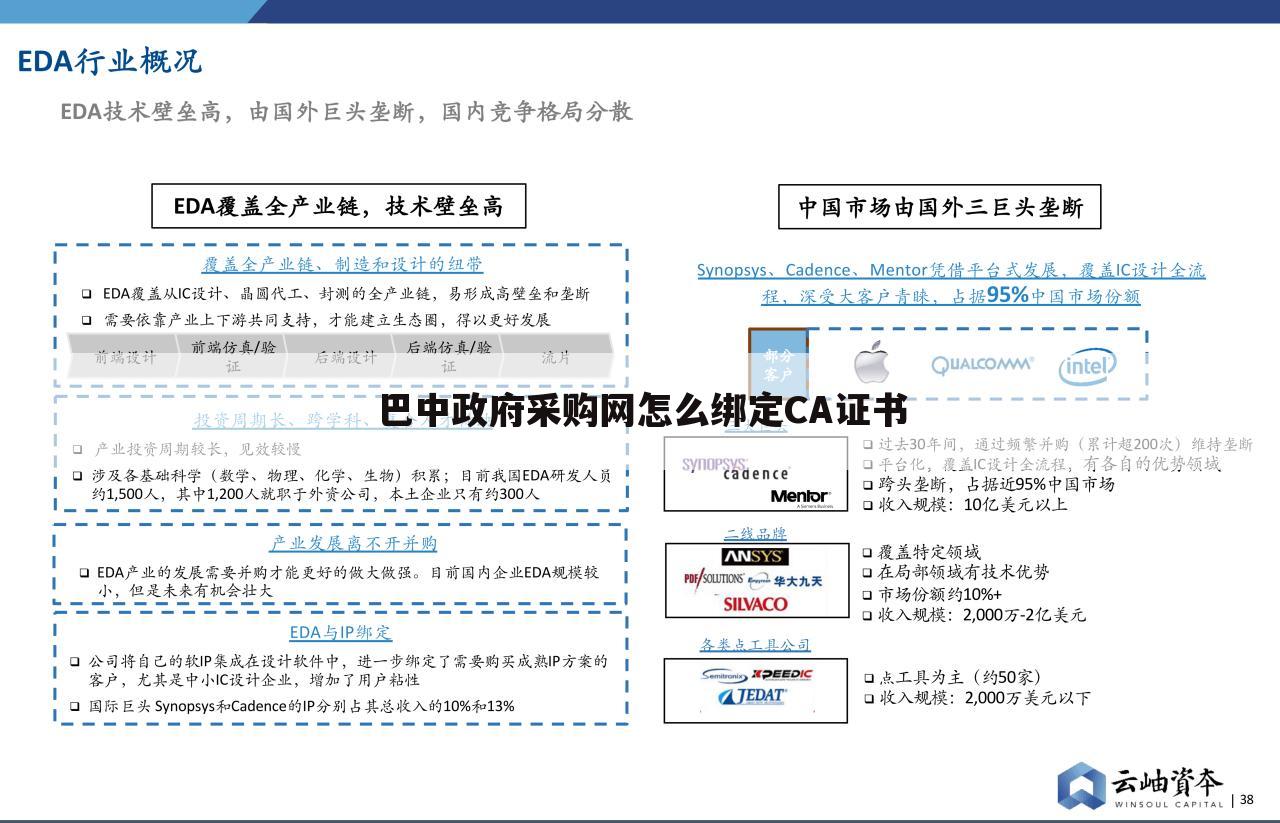Select the 后端设计 process step
Viewport: 1280px width, 823px height.
345,357
